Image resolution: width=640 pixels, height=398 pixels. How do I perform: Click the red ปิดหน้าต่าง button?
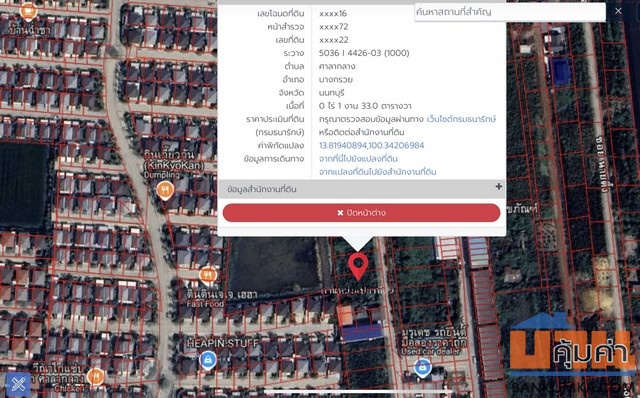(362, 213)
